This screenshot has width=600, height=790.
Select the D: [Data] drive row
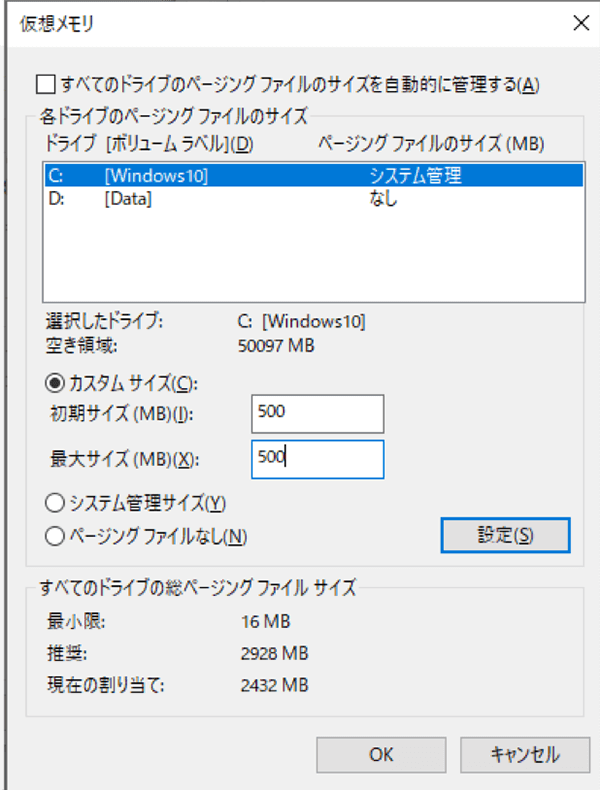[312, 199]
